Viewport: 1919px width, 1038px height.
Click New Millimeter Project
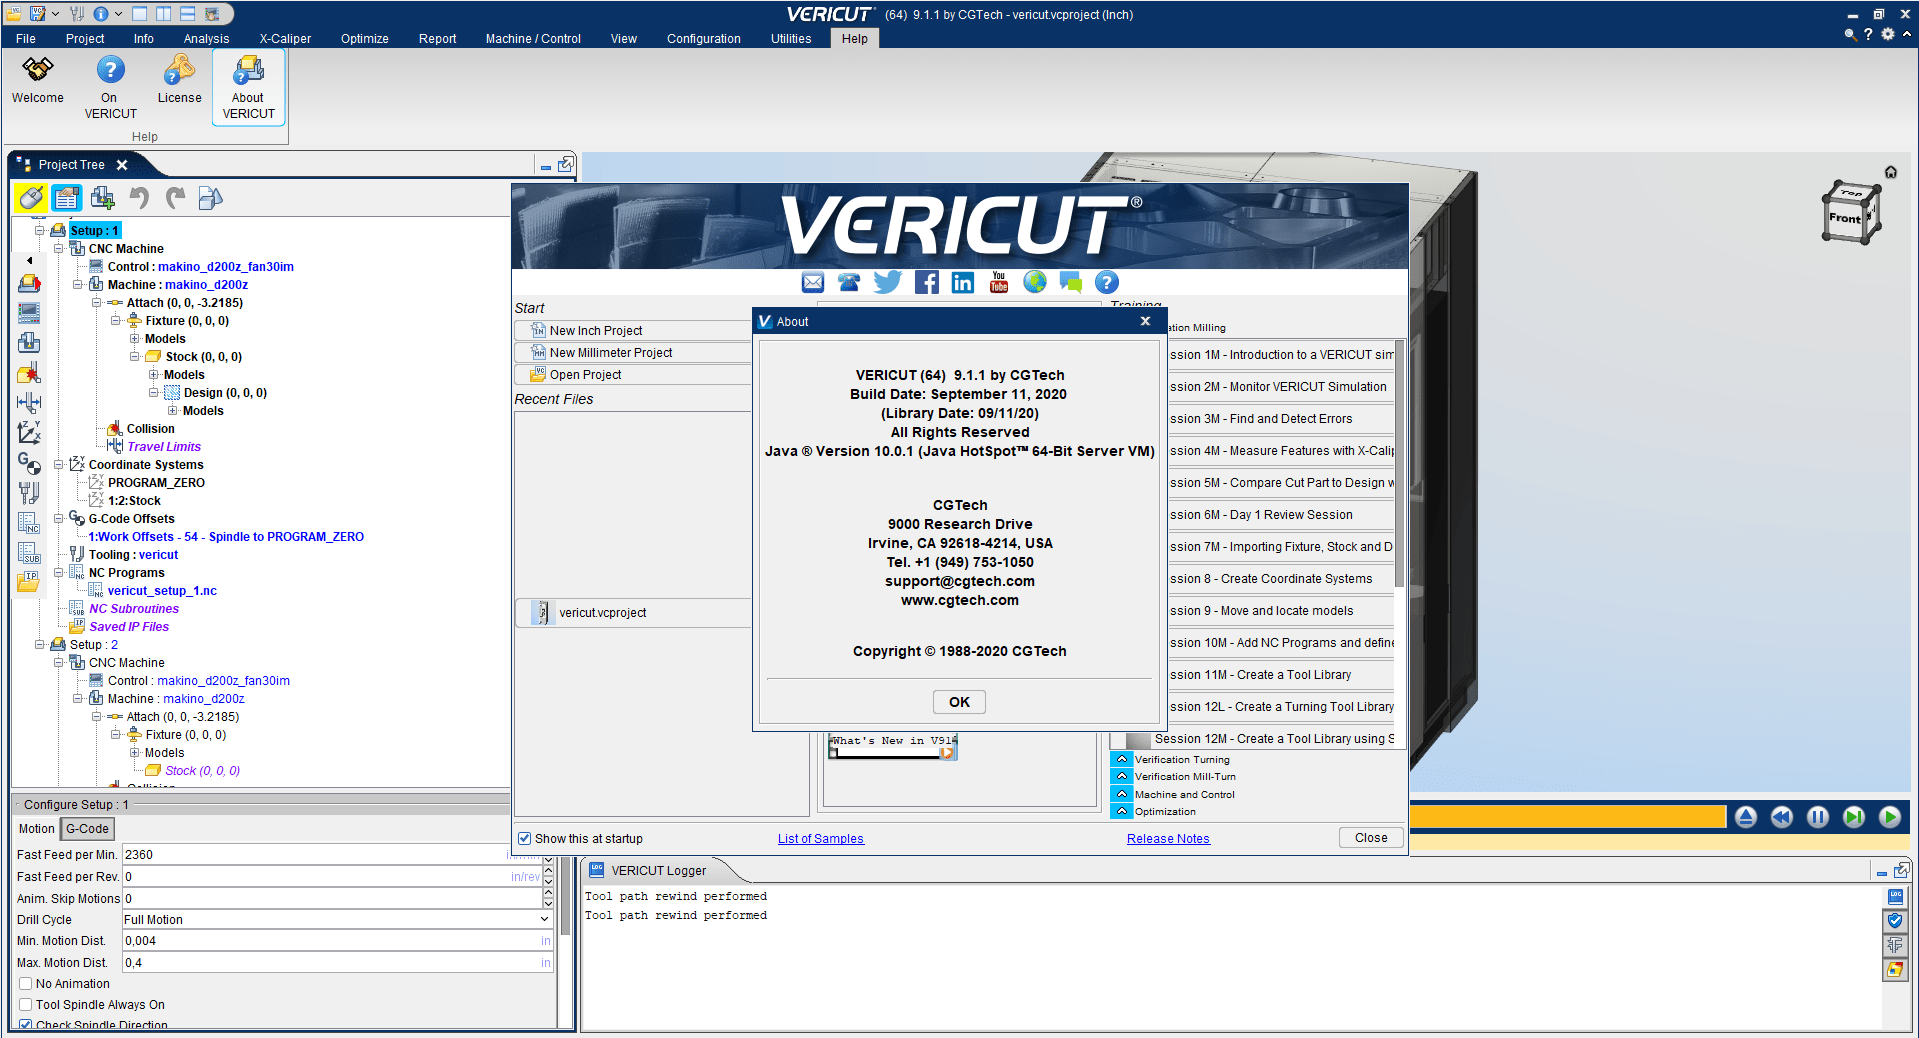click(x=633, y=353)
